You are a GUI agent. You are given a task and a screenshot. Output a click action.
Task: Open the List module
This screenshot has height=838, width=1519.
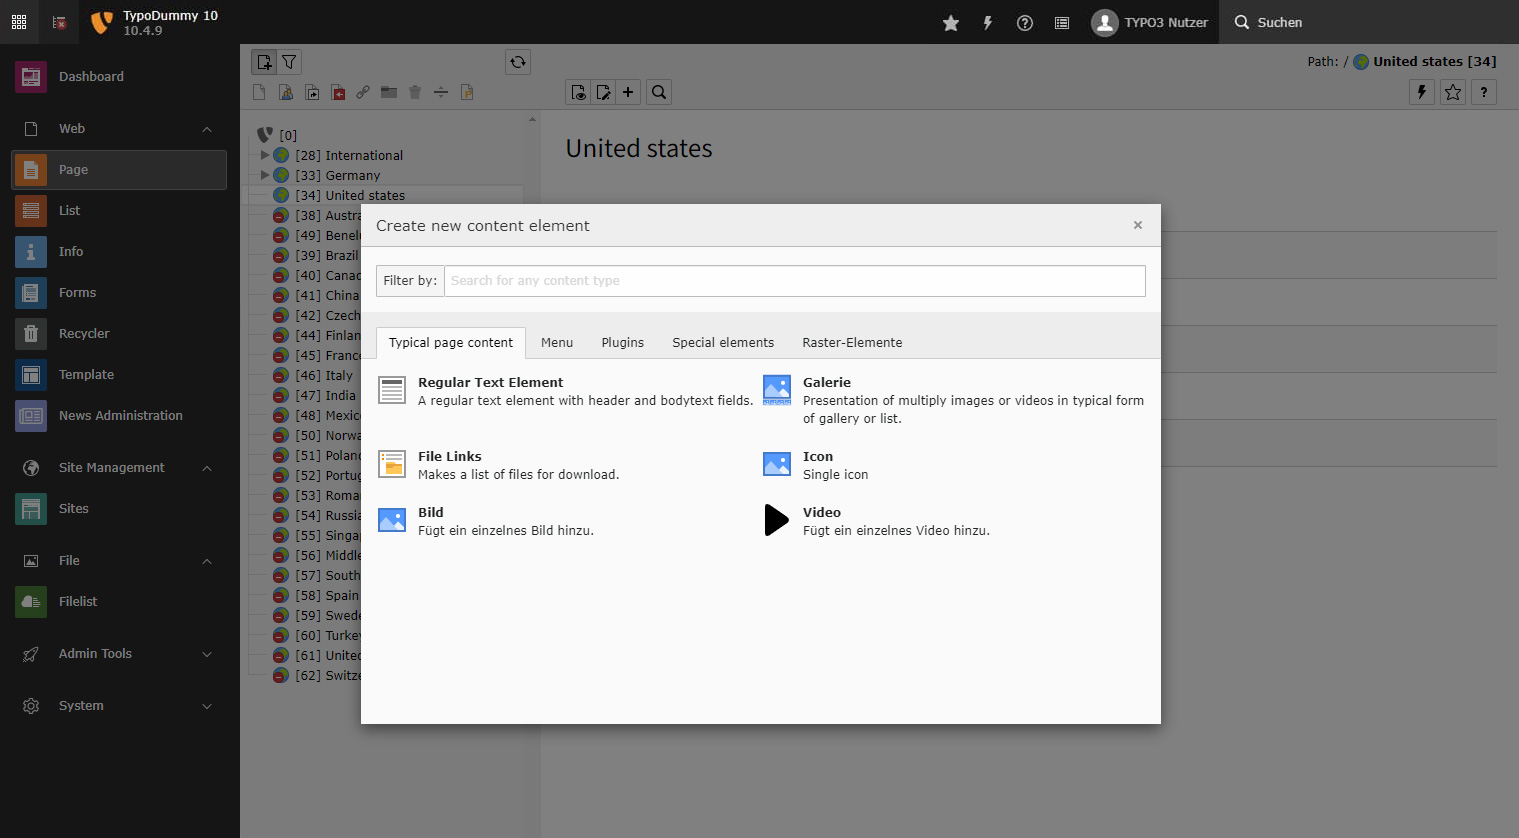click(x=119, y=211)
